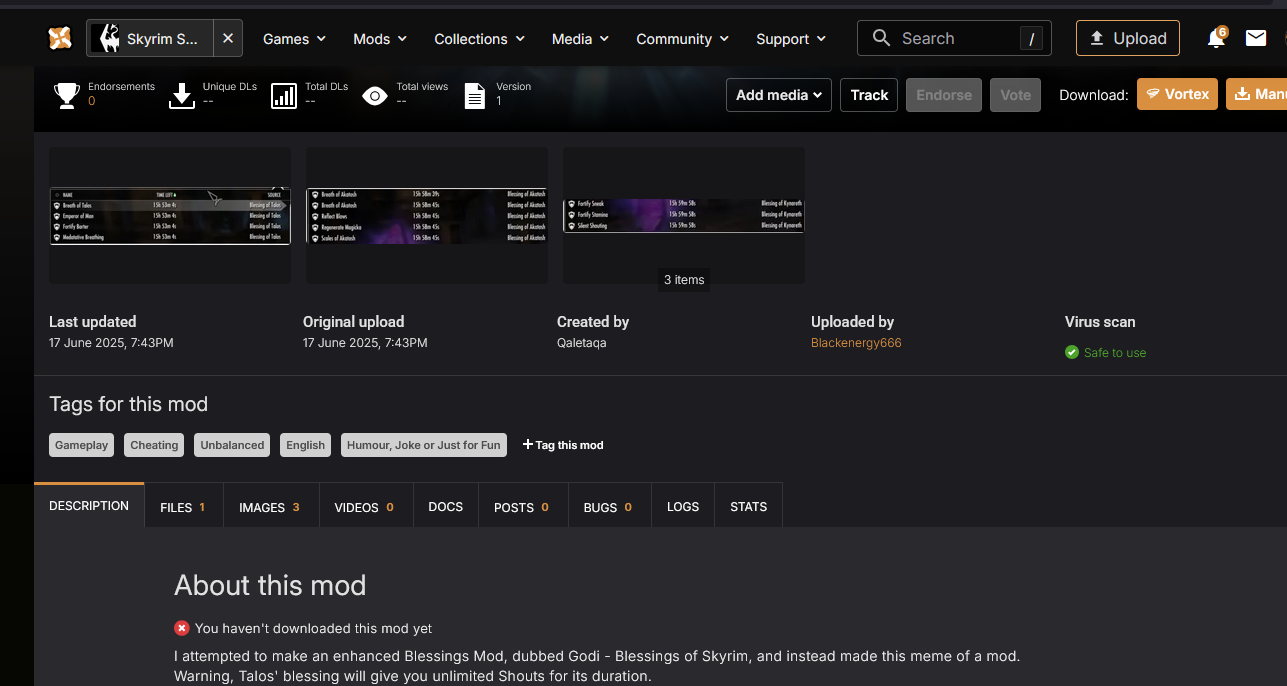The width and height of the screenshot is (1287, 686).
Task: Click the magnifying glass search icon
Action: (881, 38)
